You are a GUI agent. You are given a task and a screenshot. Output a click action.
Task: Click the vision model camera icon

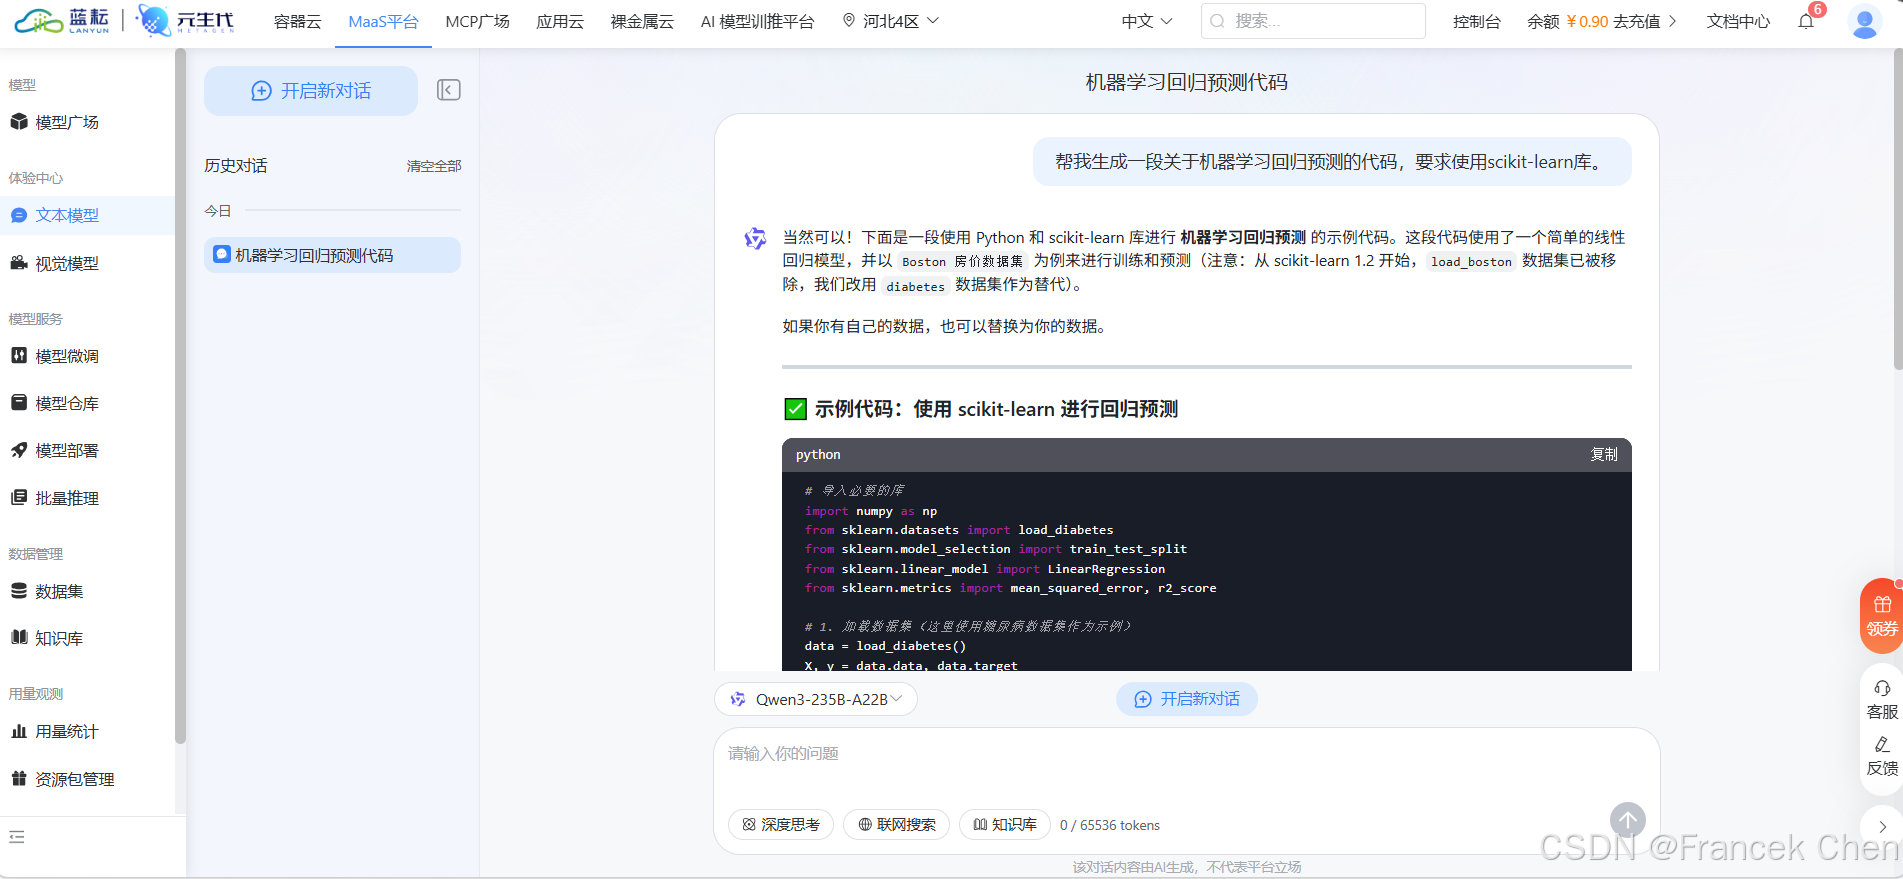[19, 263]
